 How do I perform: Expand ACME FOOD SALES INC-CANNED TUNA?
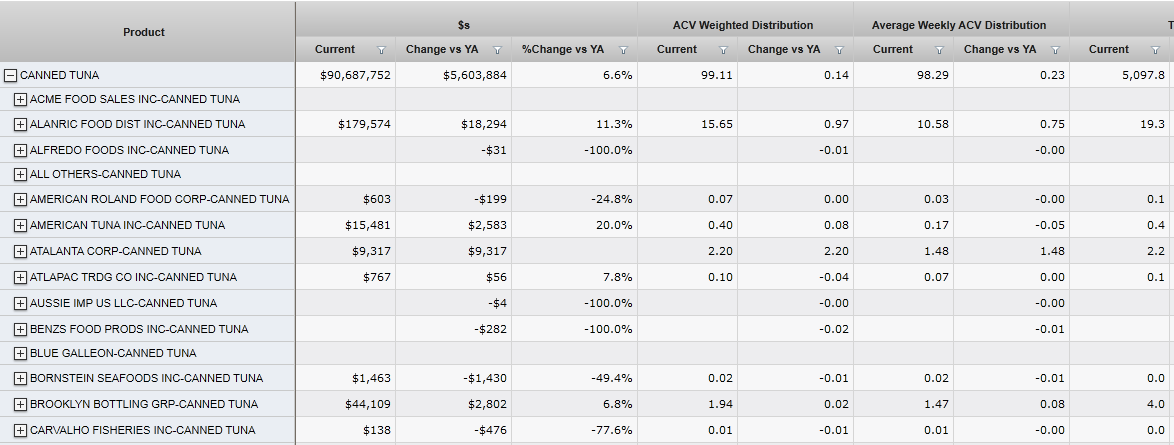(20, 99)
